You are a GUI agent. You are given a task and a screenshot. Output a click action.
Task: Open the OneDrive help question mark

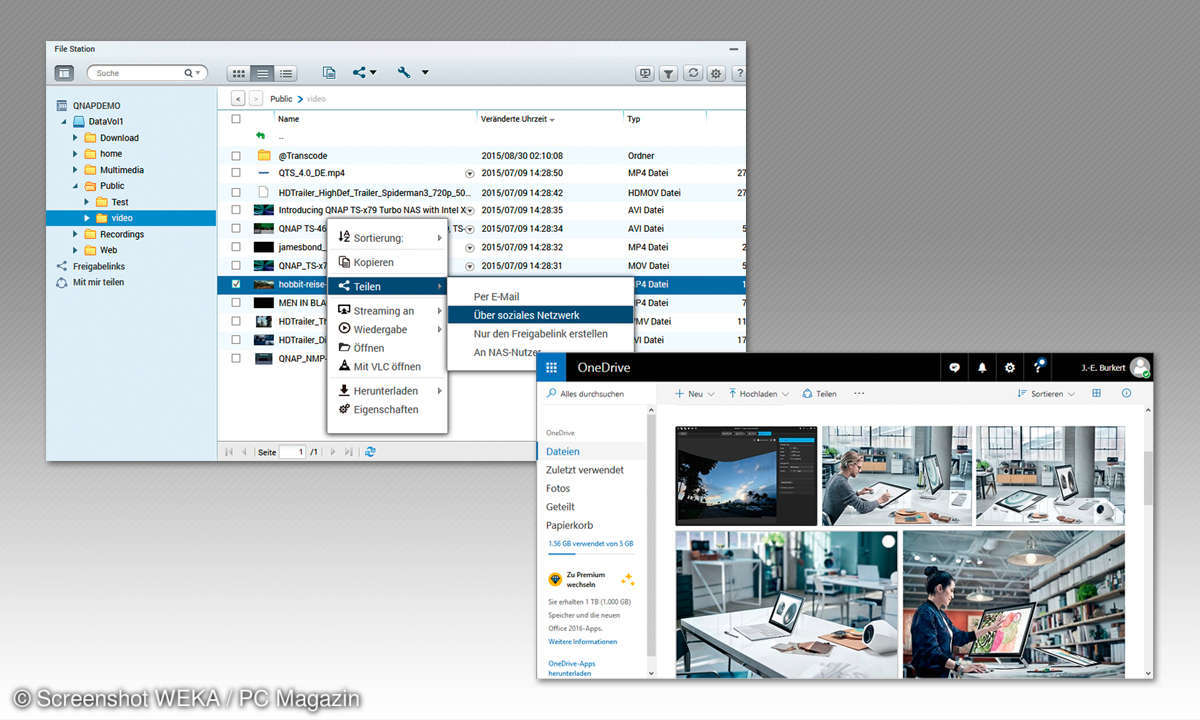[1038, 367]
